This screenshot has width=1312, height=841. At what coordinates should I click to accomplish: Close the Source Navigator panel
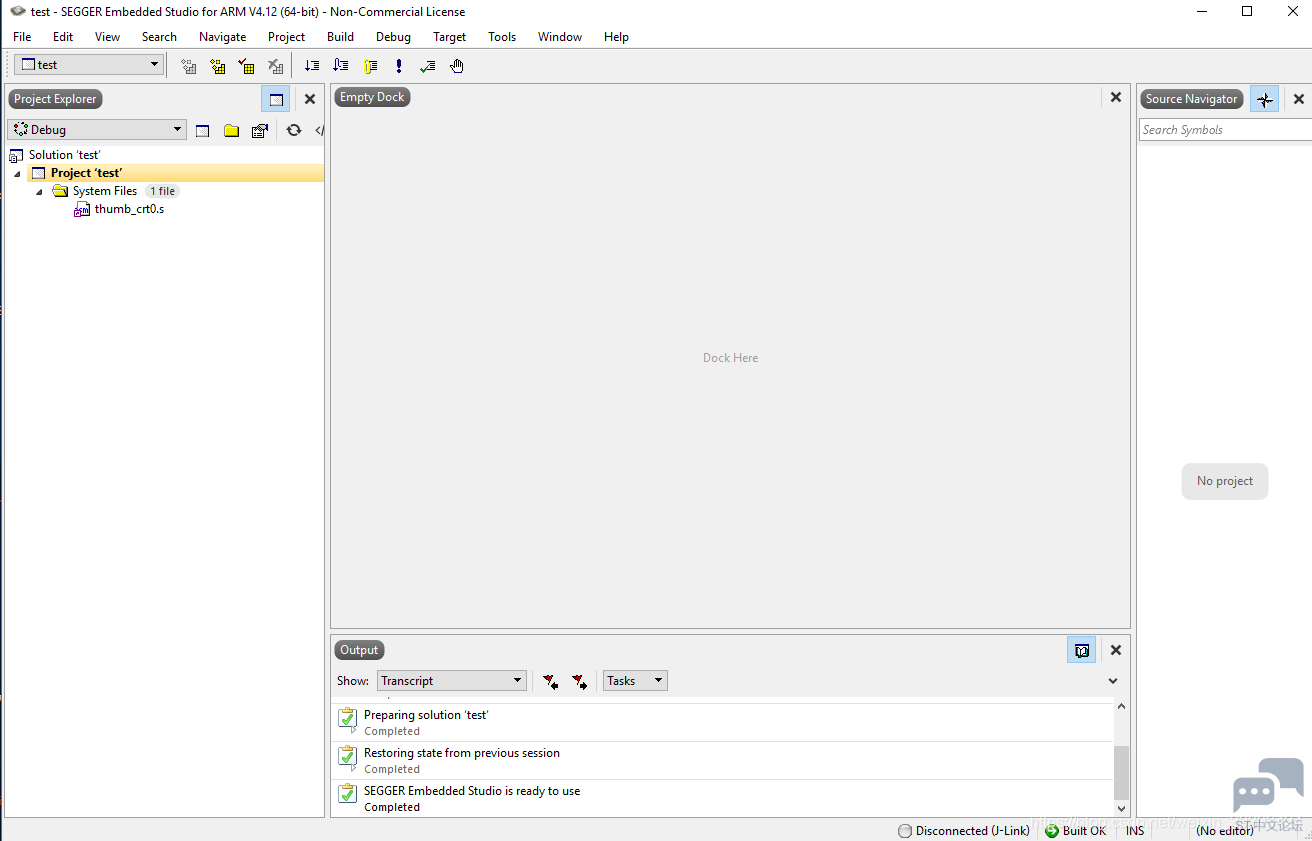click(1299, 99)
